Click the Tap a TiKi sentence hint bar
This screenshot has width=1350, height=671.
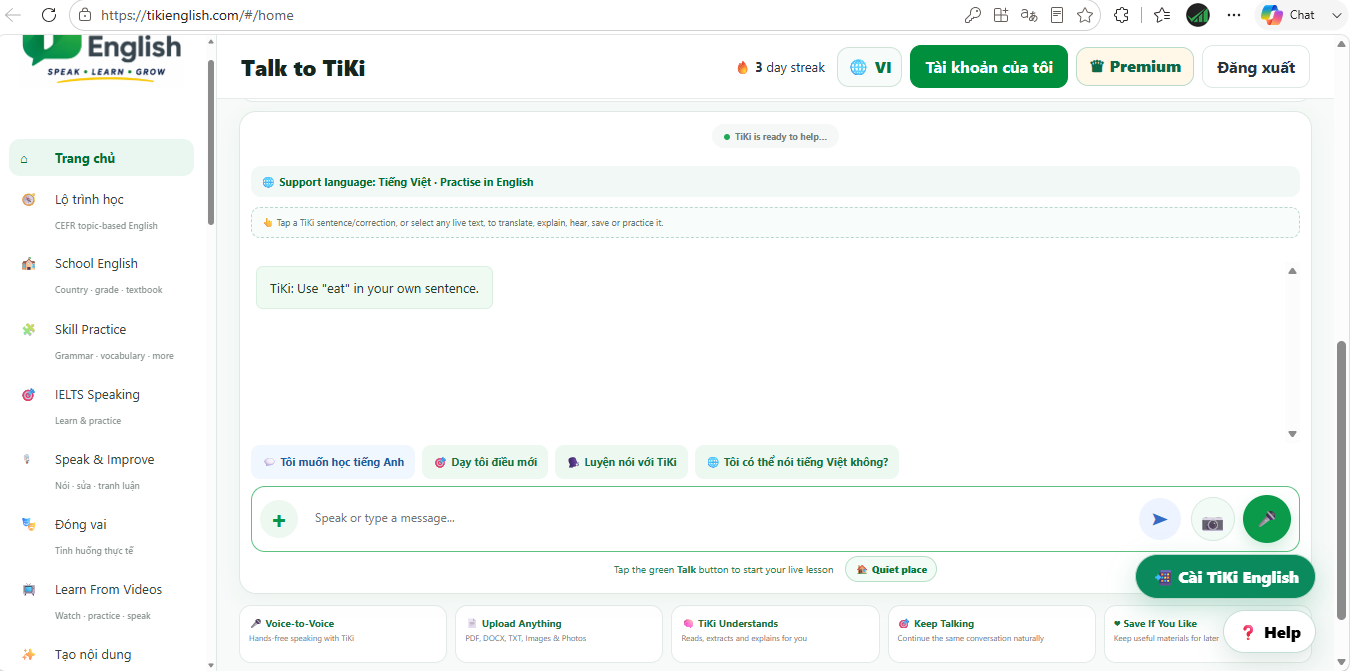tap(775, 222)
